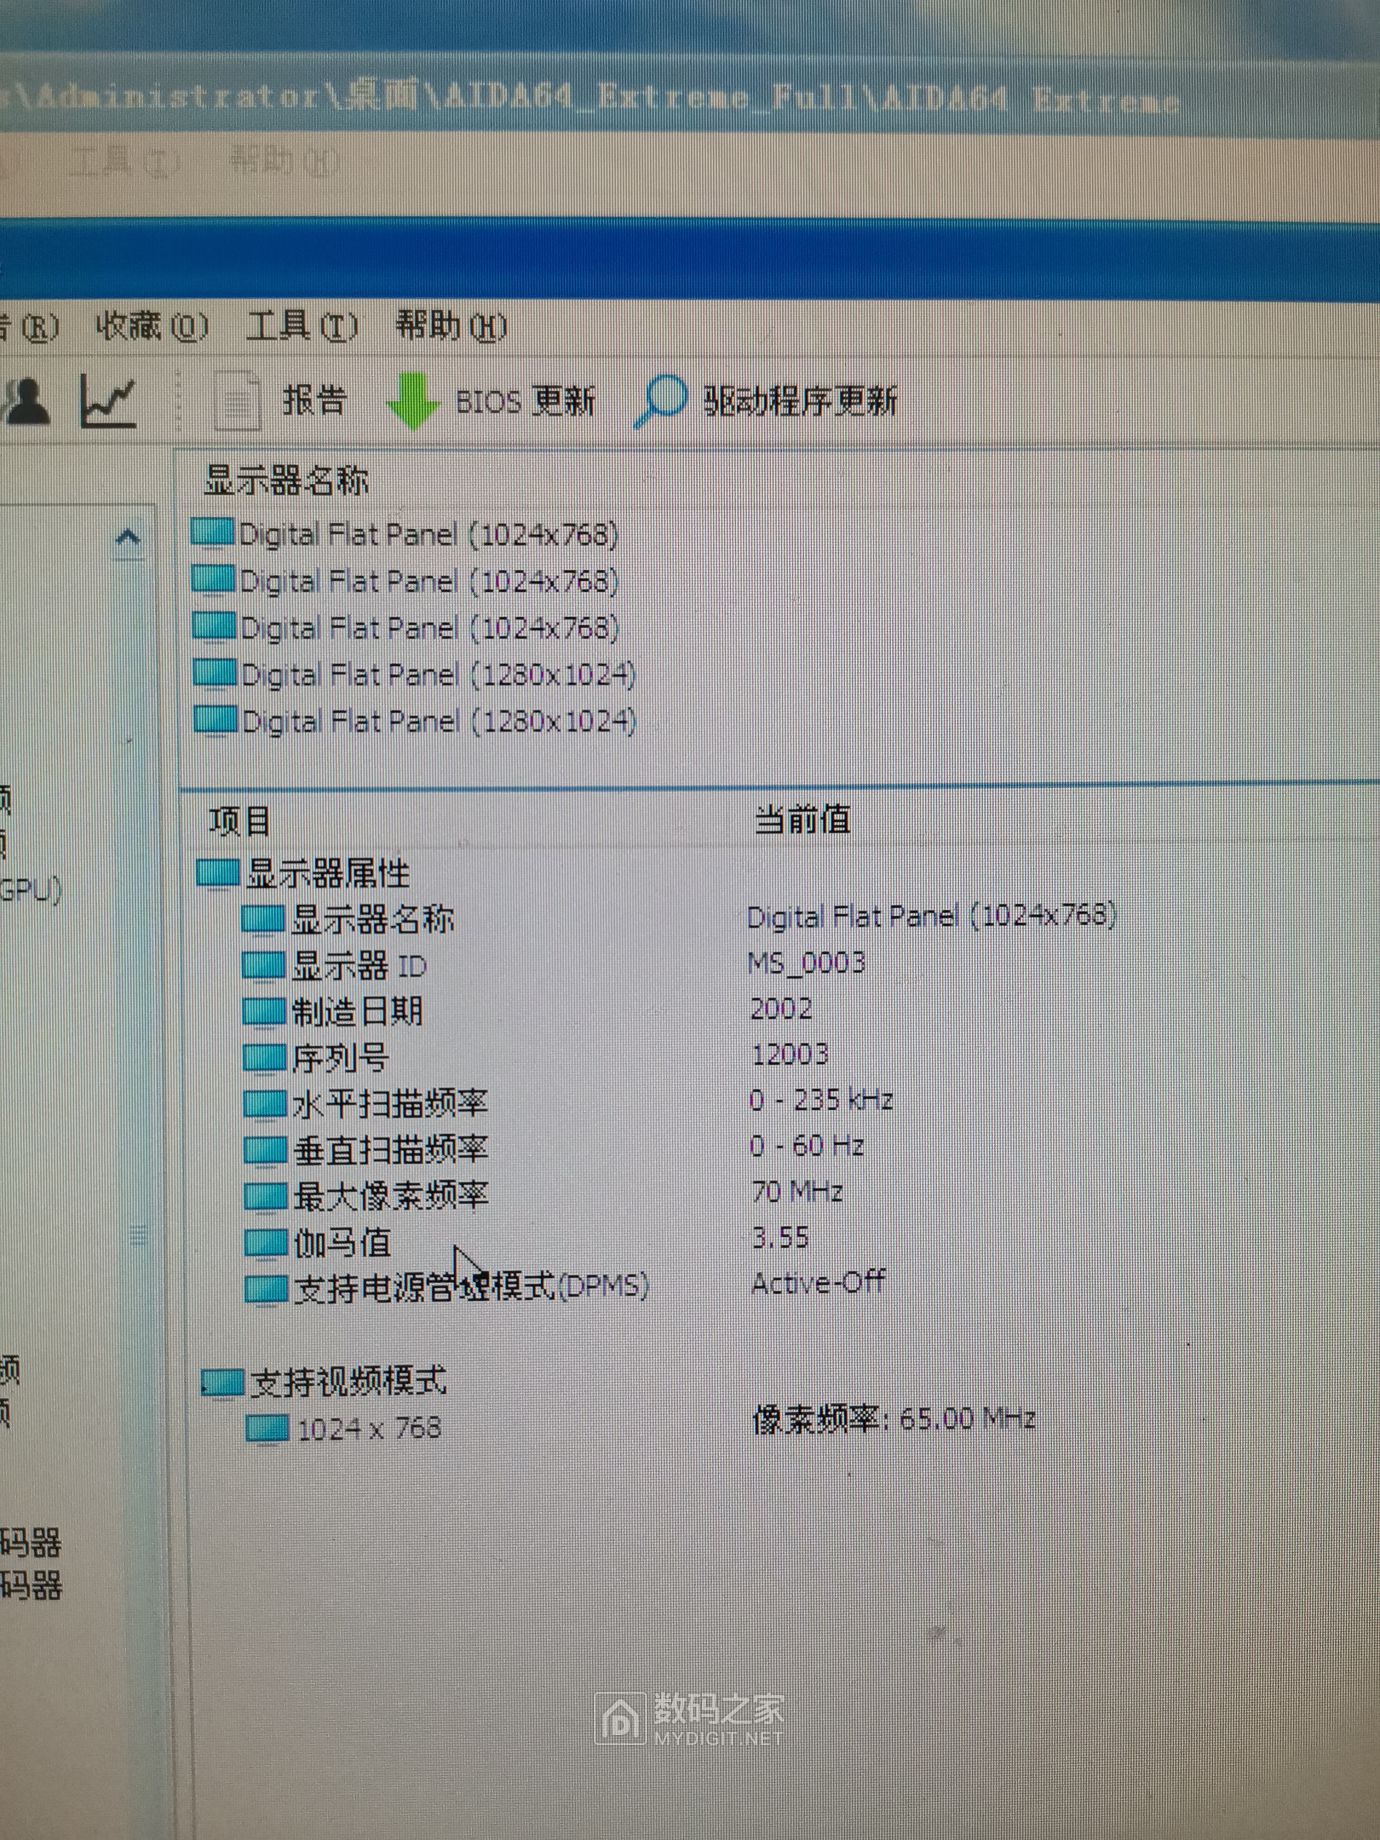Click the 项目 column header
Image resolution: width=1380 pixels, height=1840 pixels.
(240, 822)
